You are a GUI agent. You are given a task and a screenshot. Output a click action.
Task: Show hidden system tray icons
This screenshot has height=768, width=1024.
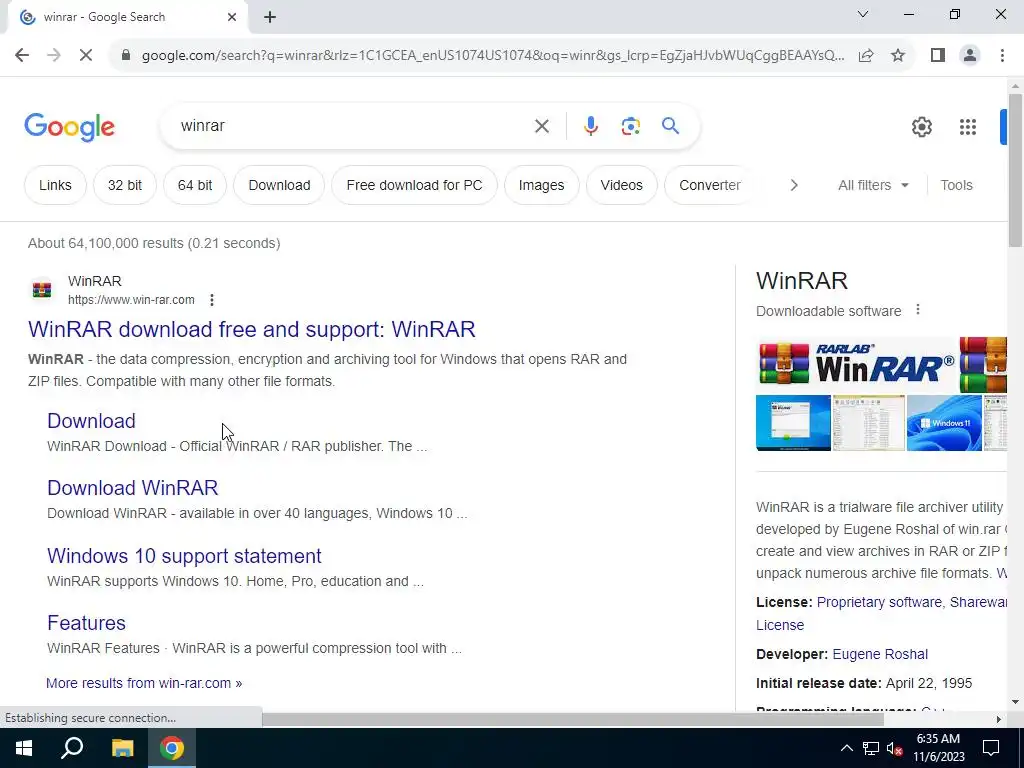point(846,748)
